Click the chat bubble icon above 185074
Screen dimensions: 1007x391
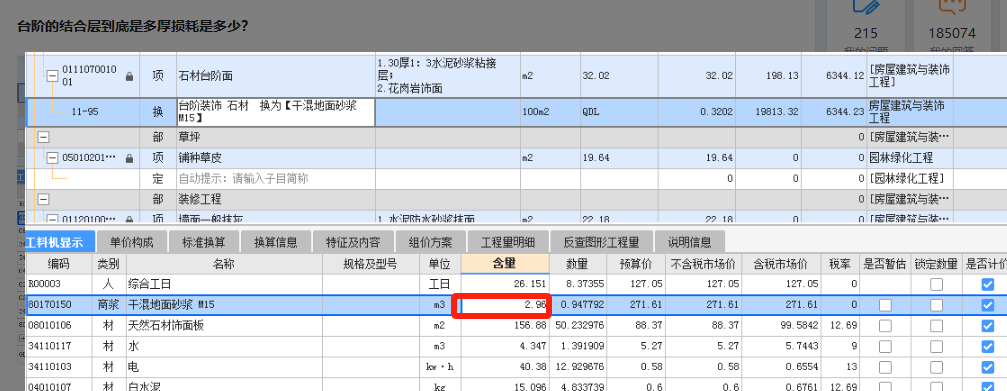click(x=952, y=6)
